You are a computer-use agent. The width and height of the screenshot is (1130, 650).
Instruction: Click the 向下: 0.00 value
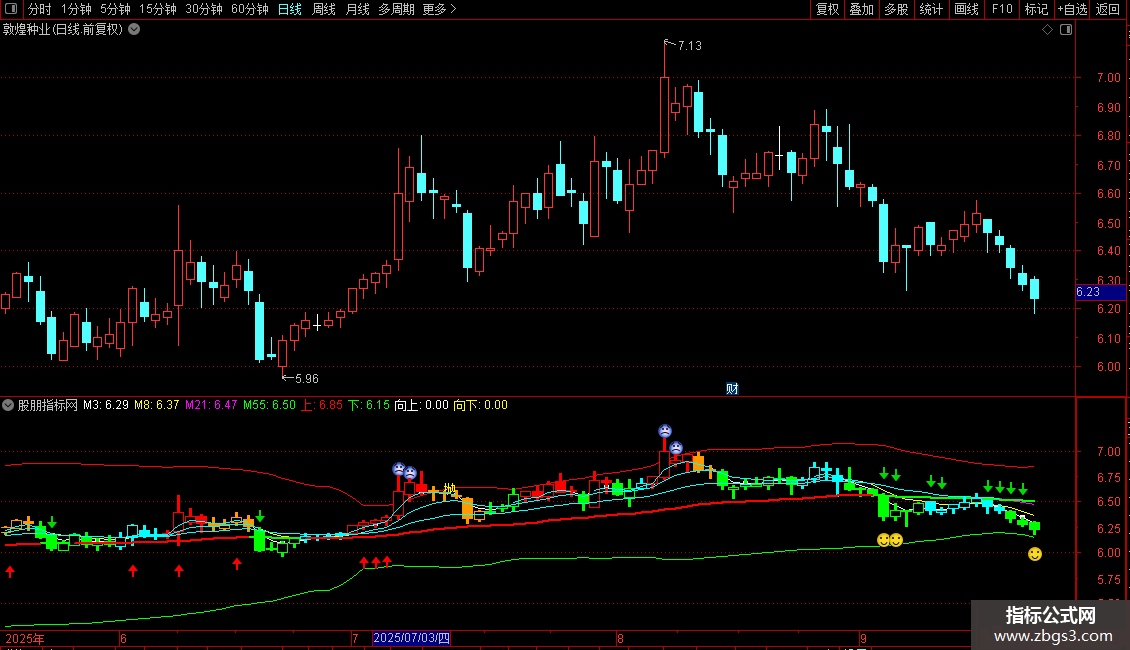point(481,405)
